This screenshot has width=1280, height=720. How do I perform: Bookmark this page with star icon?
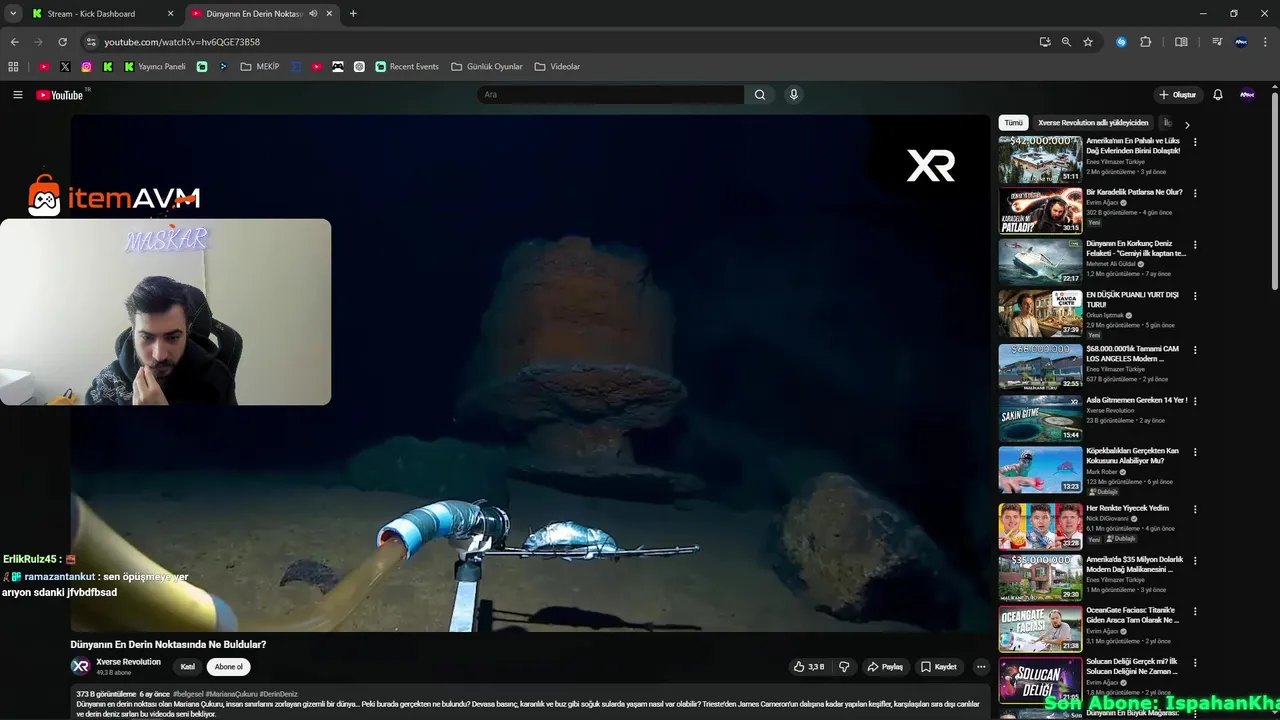coord(1088,42)
